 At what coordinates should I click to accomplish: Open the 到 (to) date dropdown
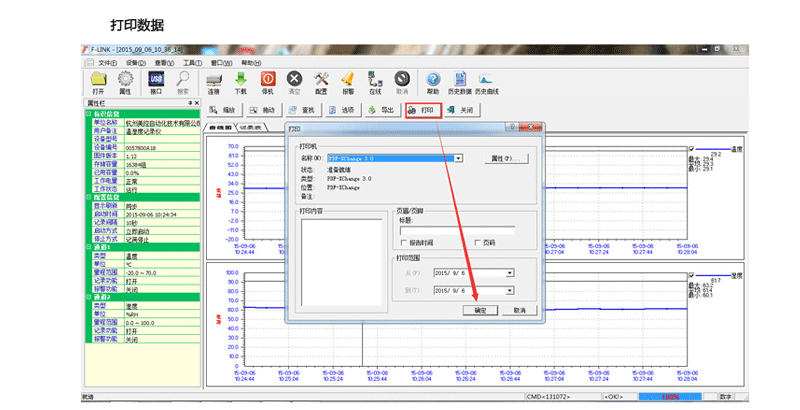[x=509, y=290]
